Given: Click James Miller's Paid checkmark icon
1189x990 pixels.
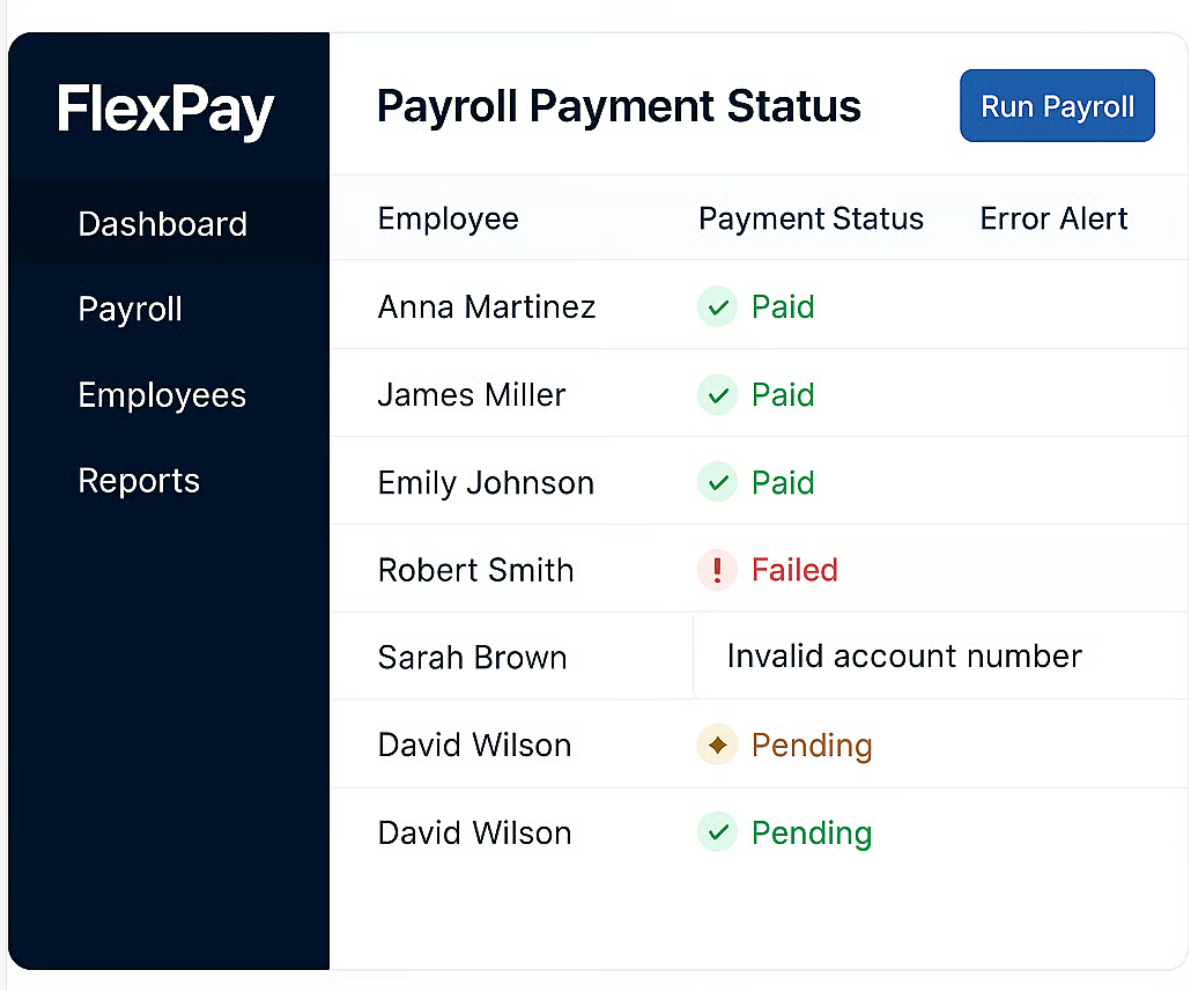Looking at the screenshot, I should [716, 395].
